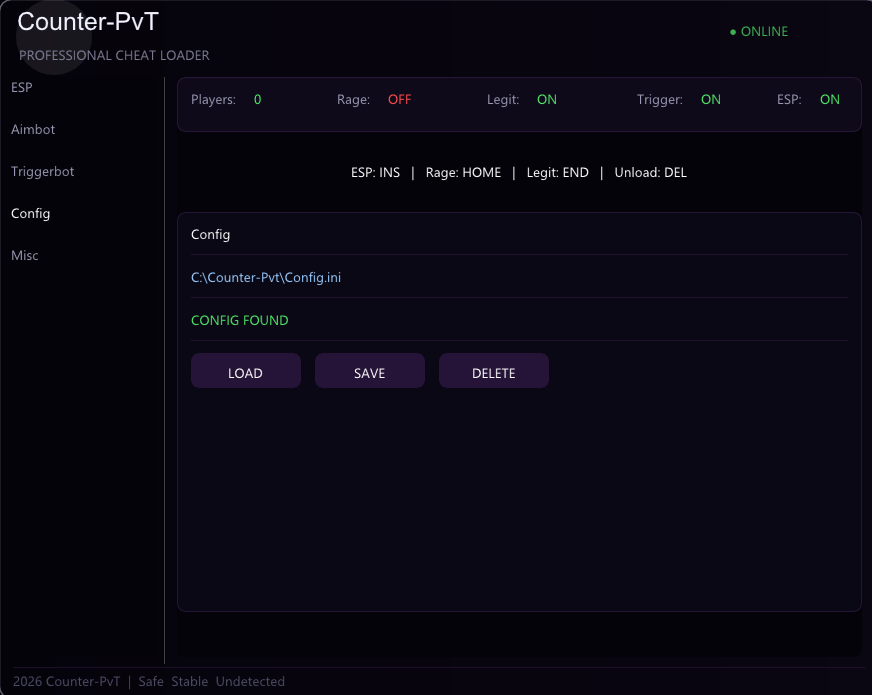Click the CONFIG FOUND status text

[240, 320]
